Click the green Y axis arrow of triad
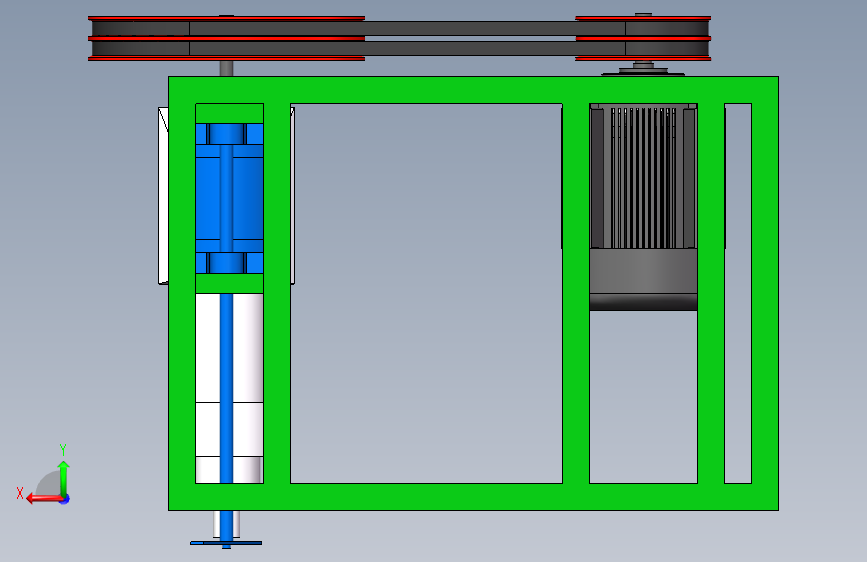The image size is (867, 562). (64, 478)
